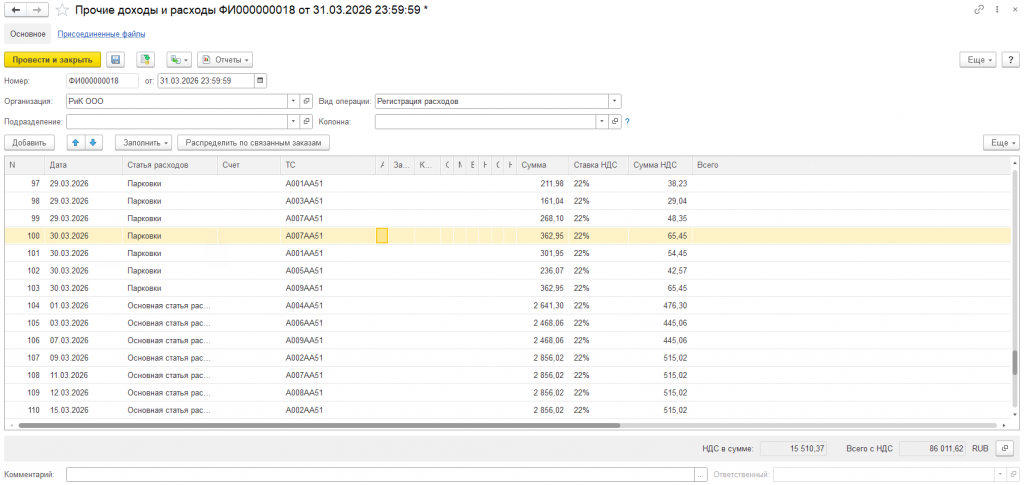This screenshot has height=485, width=1024.
Task: Click the Сумма column header
Action: [542, 165]
